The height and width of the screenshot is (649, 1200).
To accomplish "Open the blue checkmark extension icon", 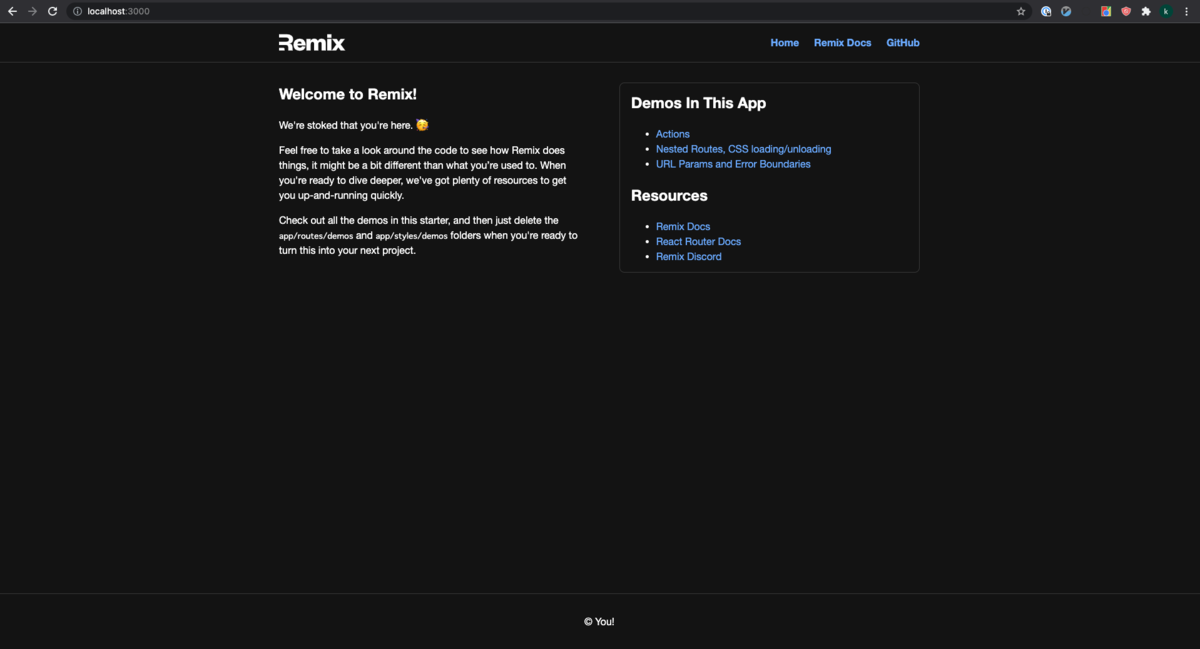I will pyautogui.click(x=1066, y=11).
